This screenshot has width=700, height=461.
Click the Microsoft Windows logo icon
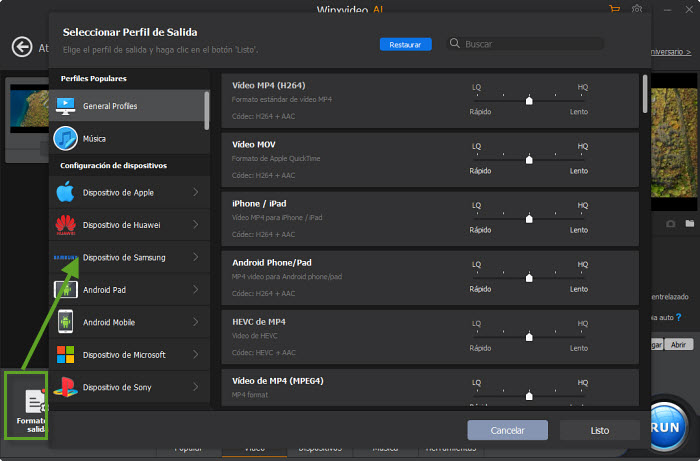[x=66, y=355]
